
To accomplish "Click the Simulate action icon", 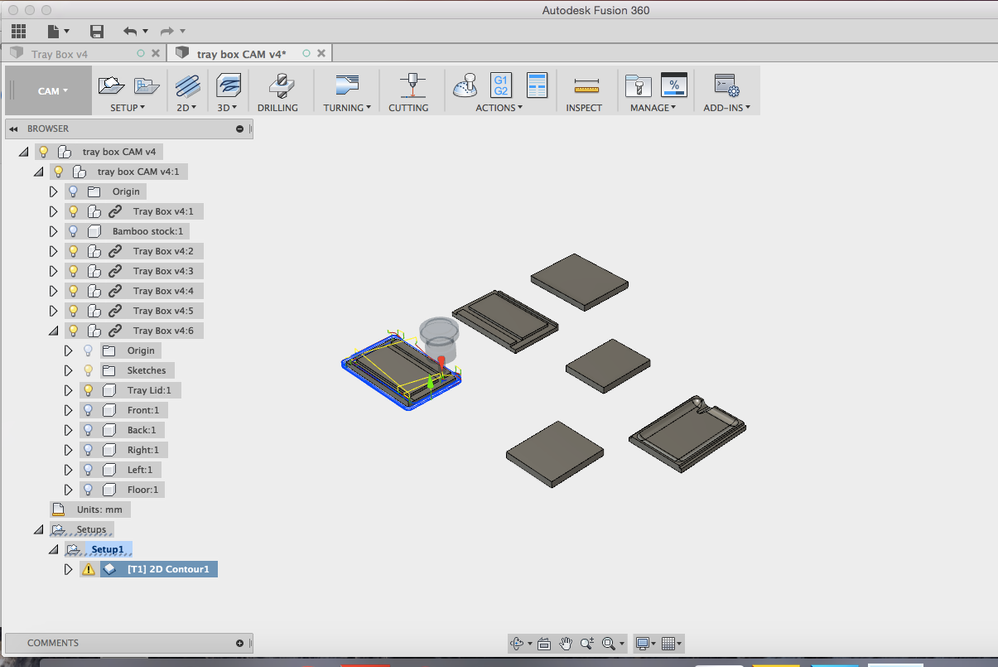I will pos(465,85).
